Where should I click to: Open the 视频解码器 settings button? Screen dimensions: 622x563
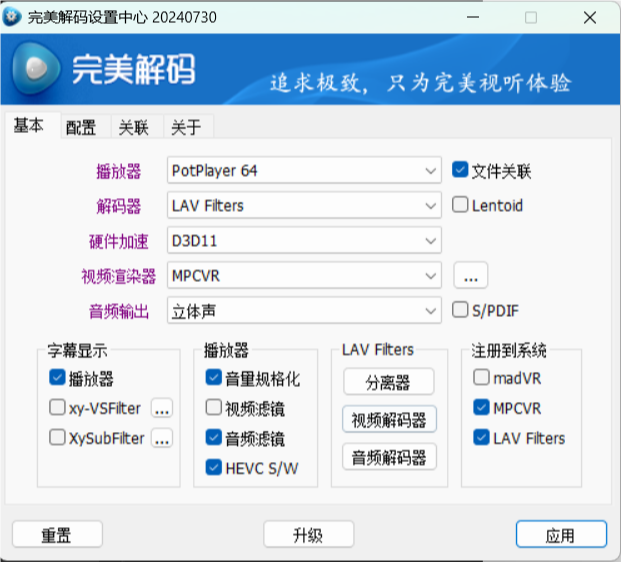pos(389,419)
